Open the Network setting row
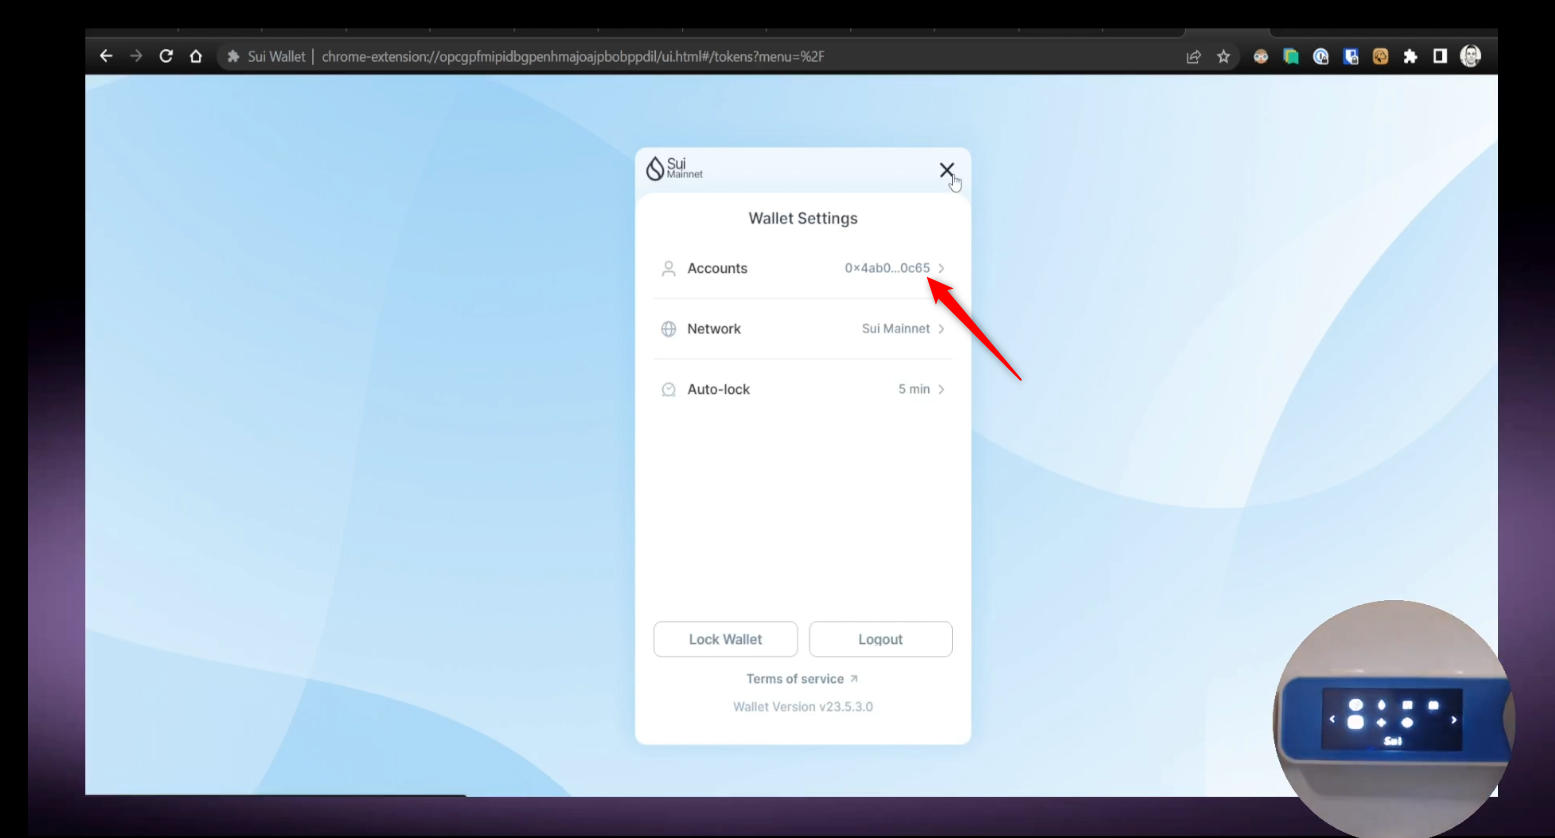Viewport: 1555px width, 838px height. [x=803, y=329]
